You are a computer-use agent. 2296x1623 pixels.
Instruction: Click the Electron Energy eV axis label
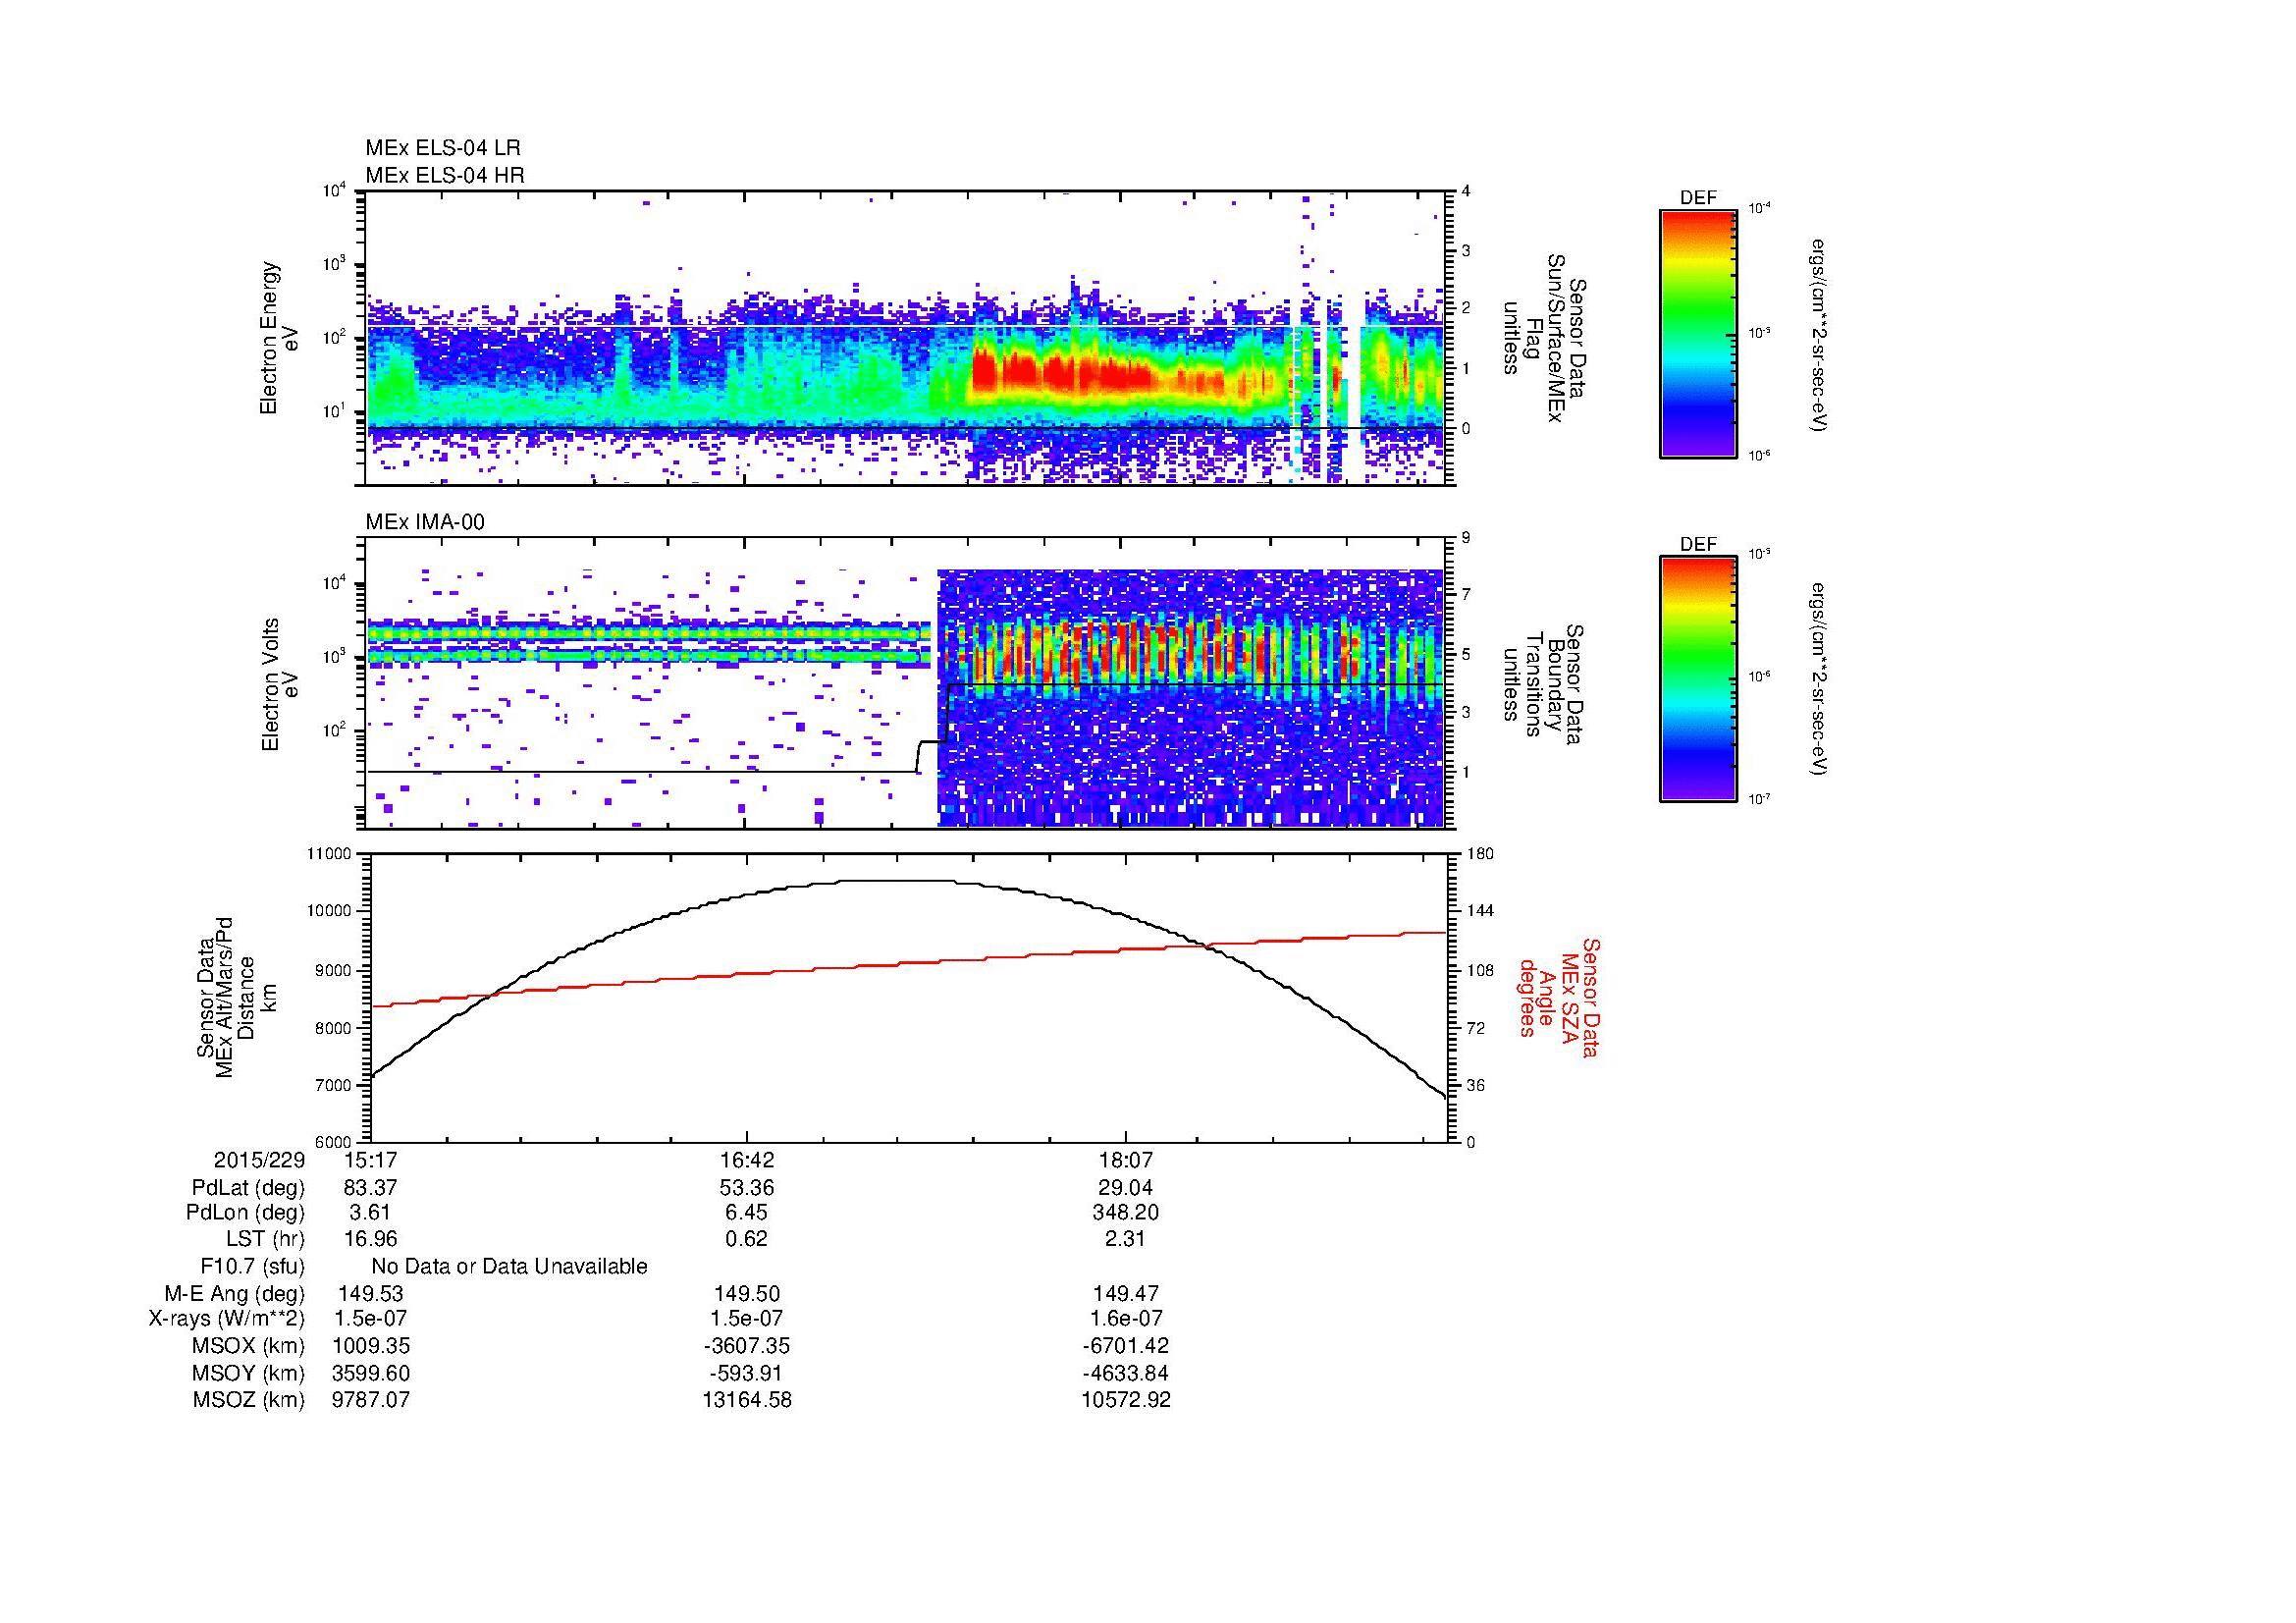(x=279, y=338)
